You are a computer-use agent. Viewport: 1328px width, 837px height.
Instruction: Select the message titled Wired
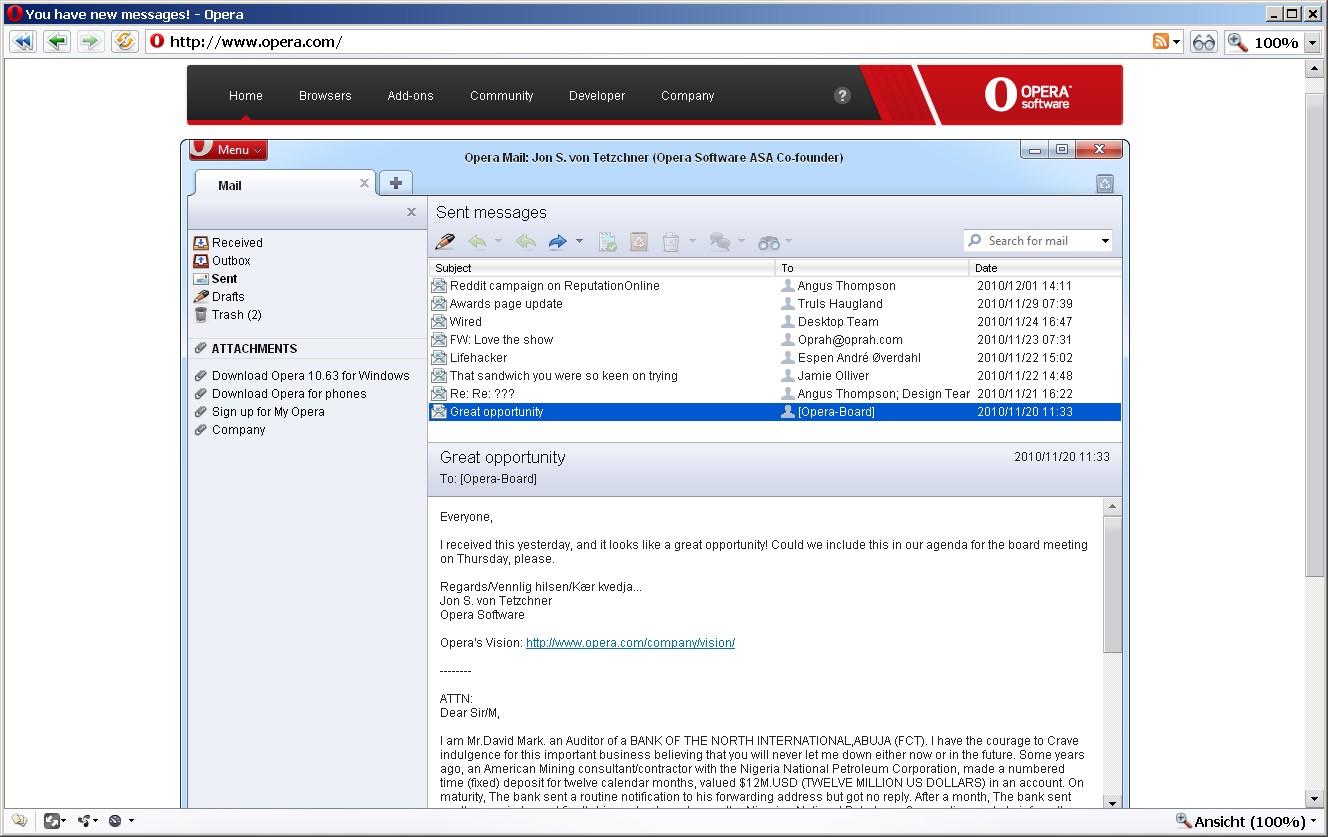[x=466, y=321]
